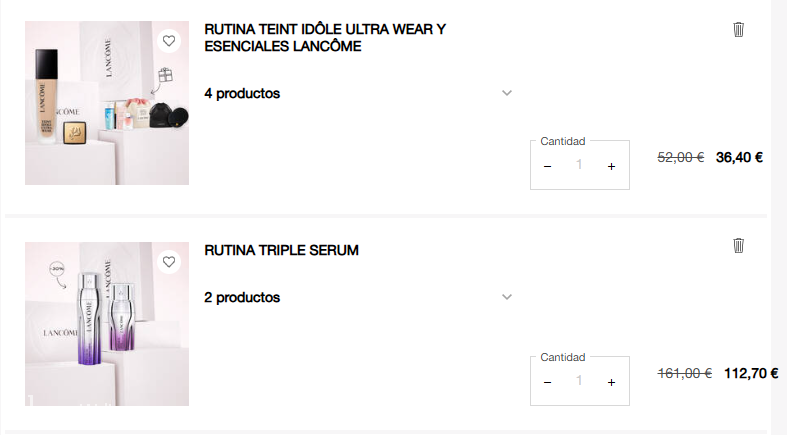Image resolution: width=787 pixels, height=435 pixels.
Task: Open Rutina Teint Idôle Ultra Wear title link
Action: pos(324,38)
